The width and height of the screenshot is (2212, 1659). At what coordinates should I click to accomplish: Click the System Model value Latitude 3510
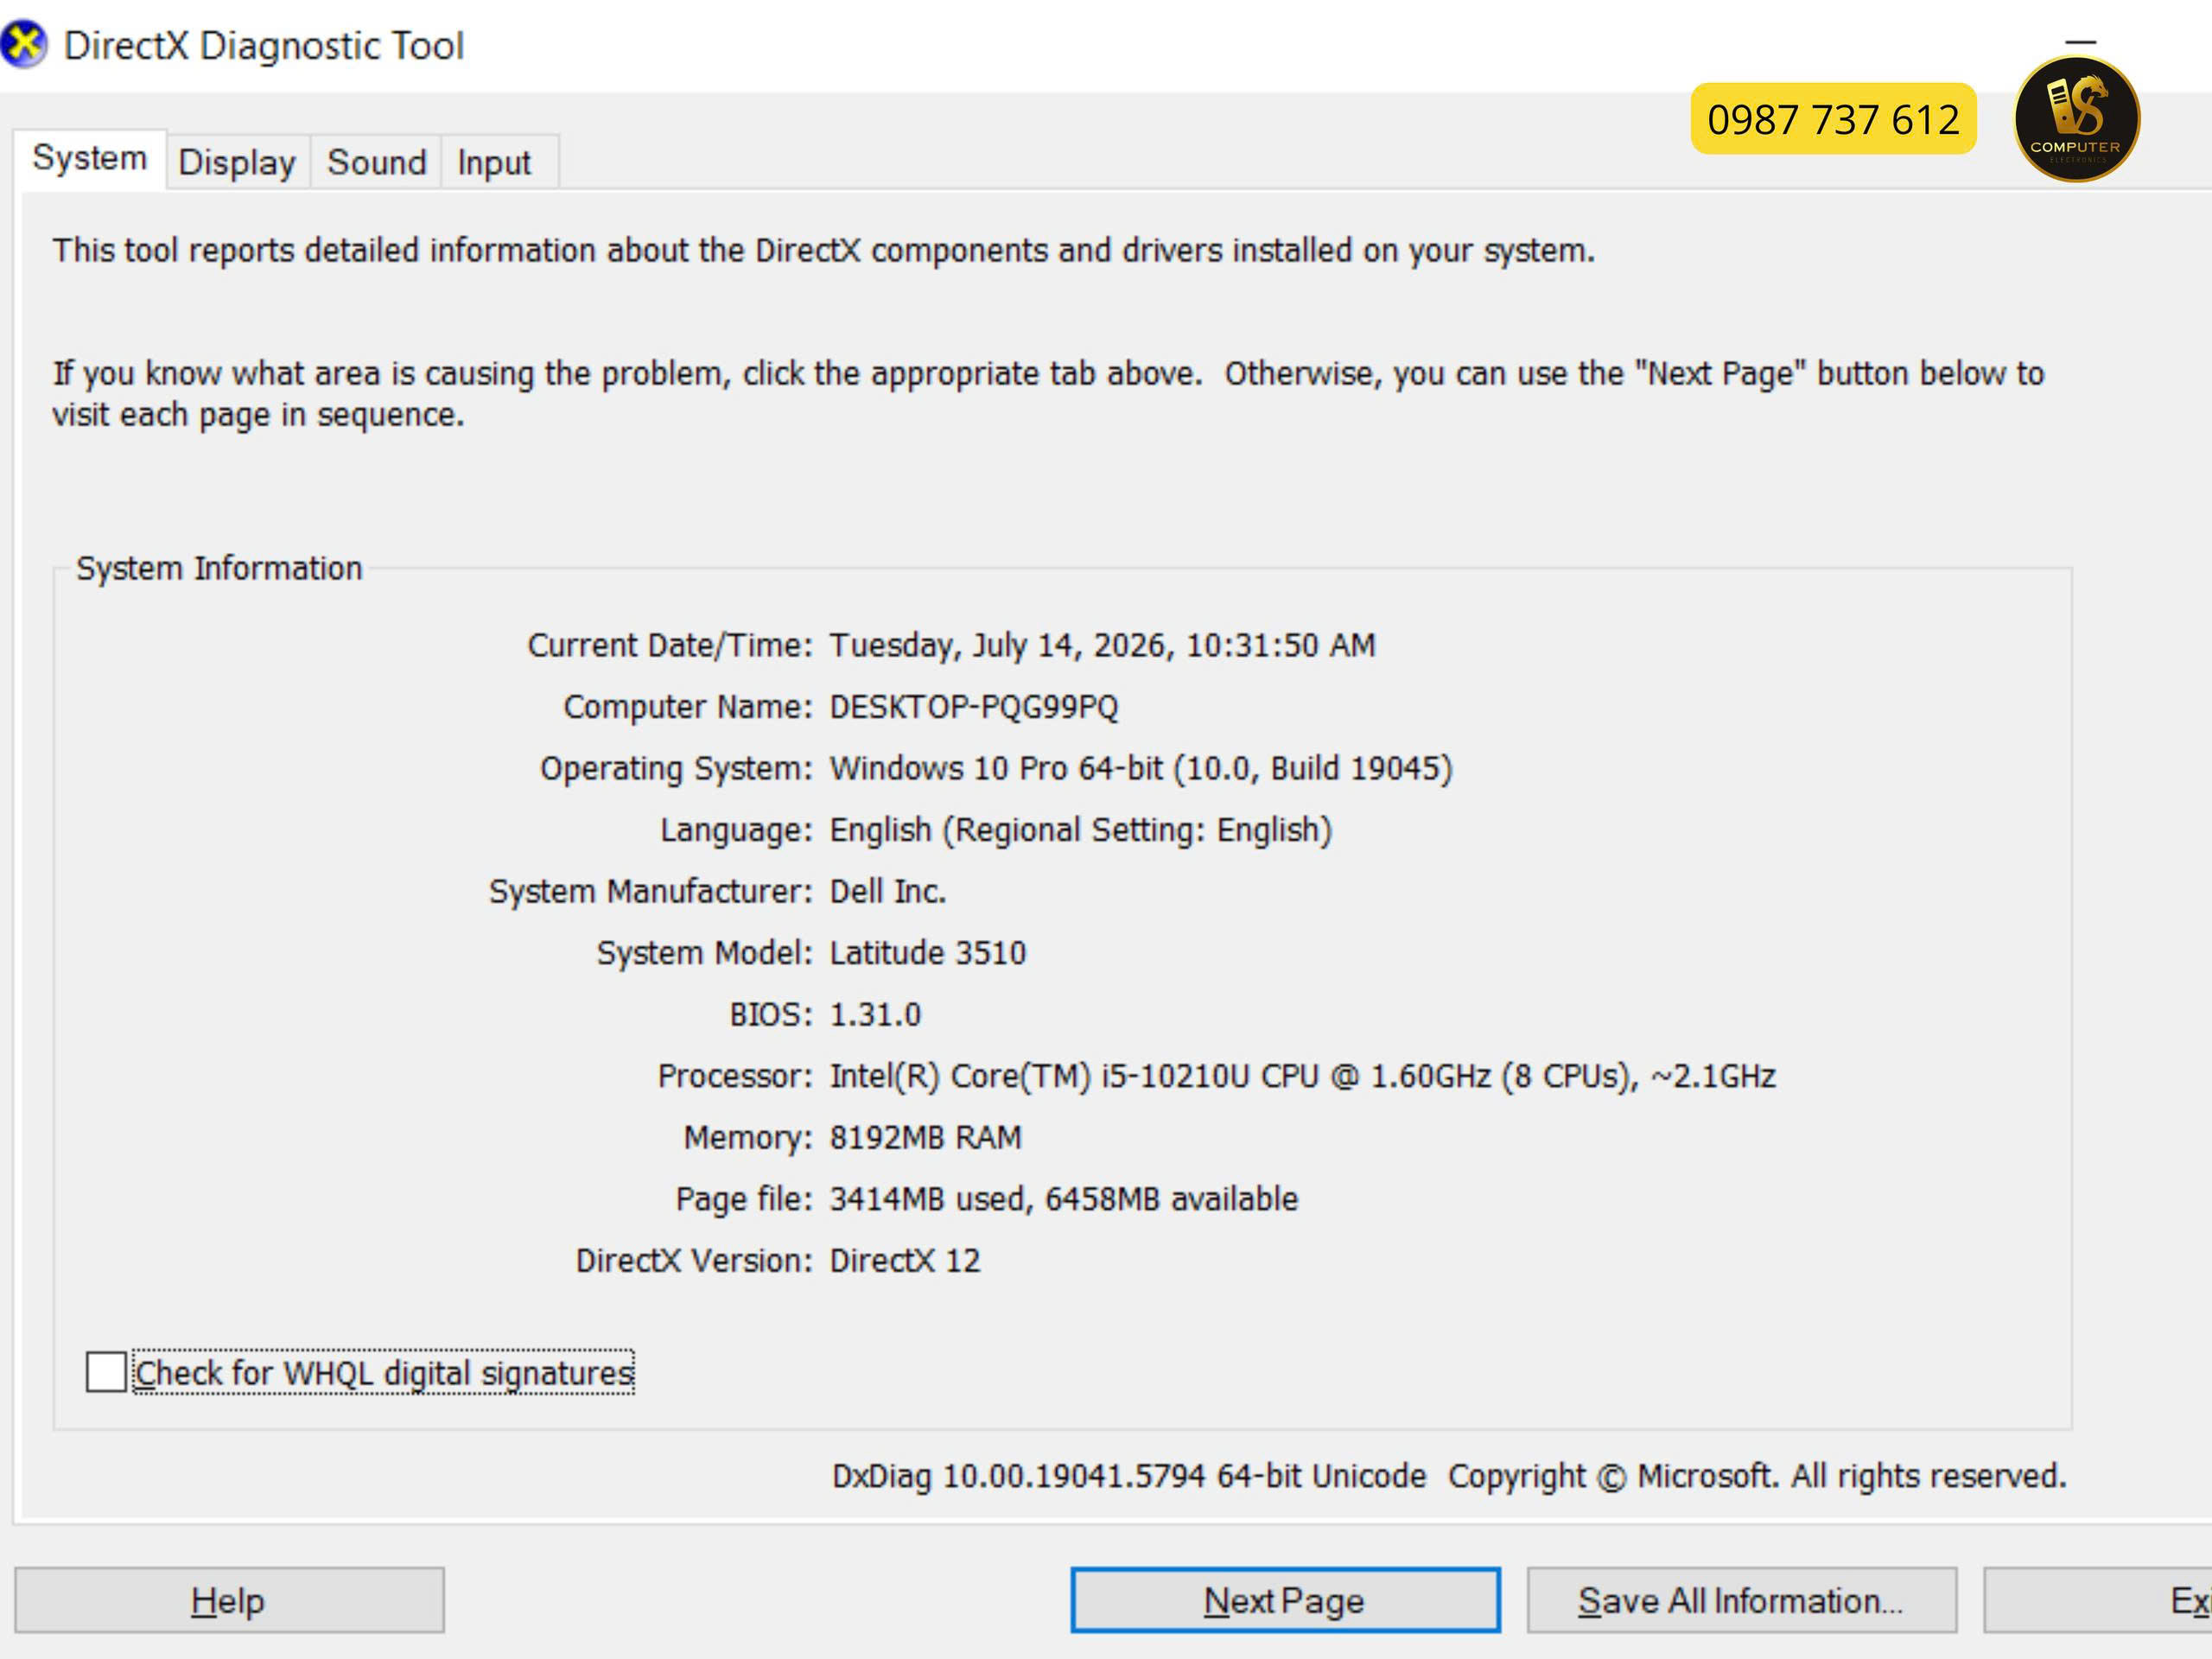pyautogui.click(x=928, y=953)
